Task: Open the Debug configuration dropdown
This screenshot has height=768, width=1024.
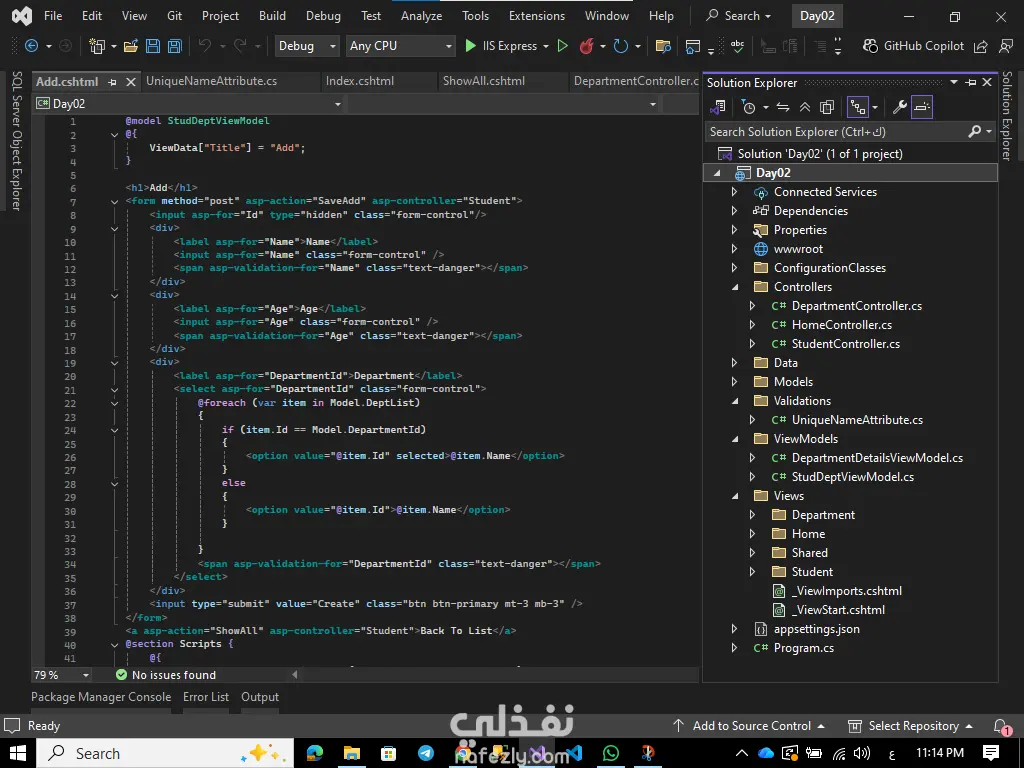Action: (307, 46)
